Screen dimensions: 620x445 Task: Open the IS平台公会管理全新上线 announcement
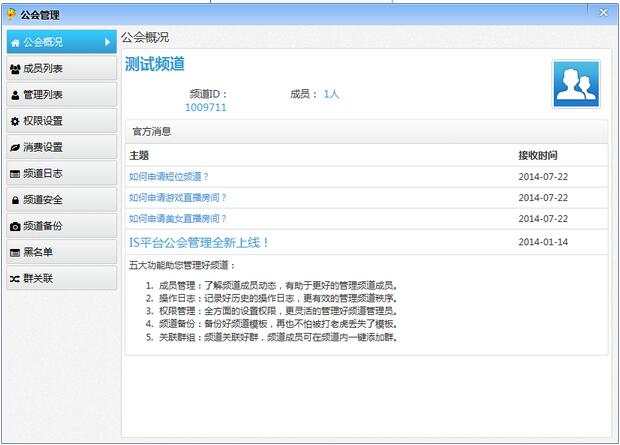point(199,242)
